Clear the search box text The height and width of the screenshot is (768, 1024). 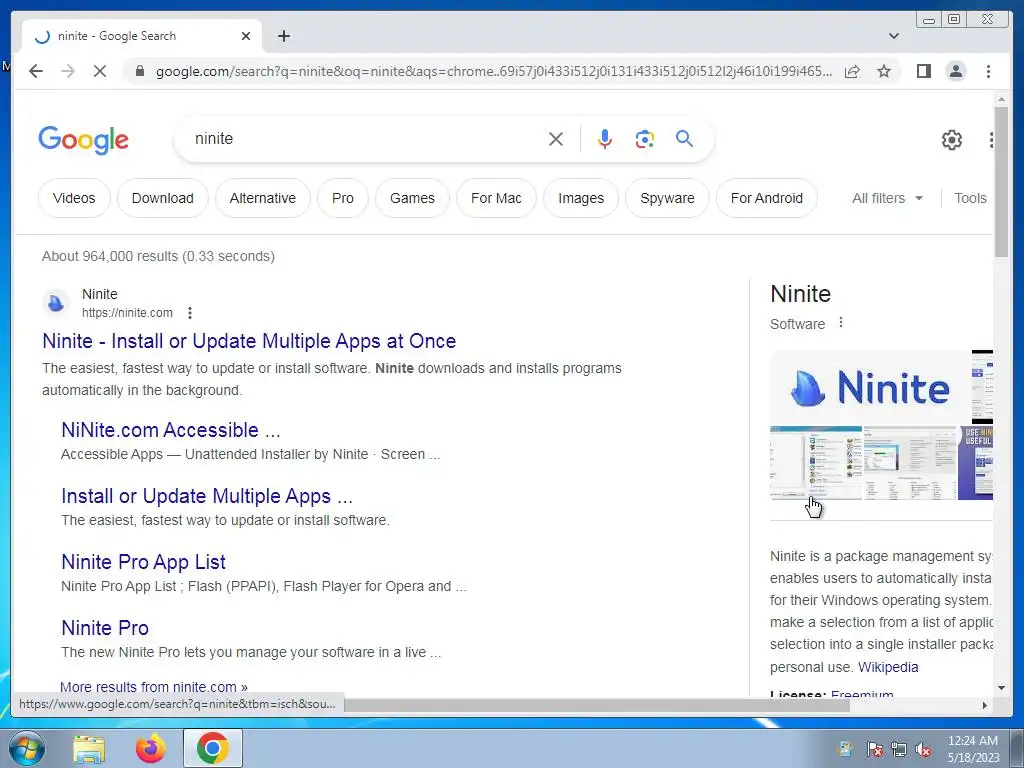556,139
